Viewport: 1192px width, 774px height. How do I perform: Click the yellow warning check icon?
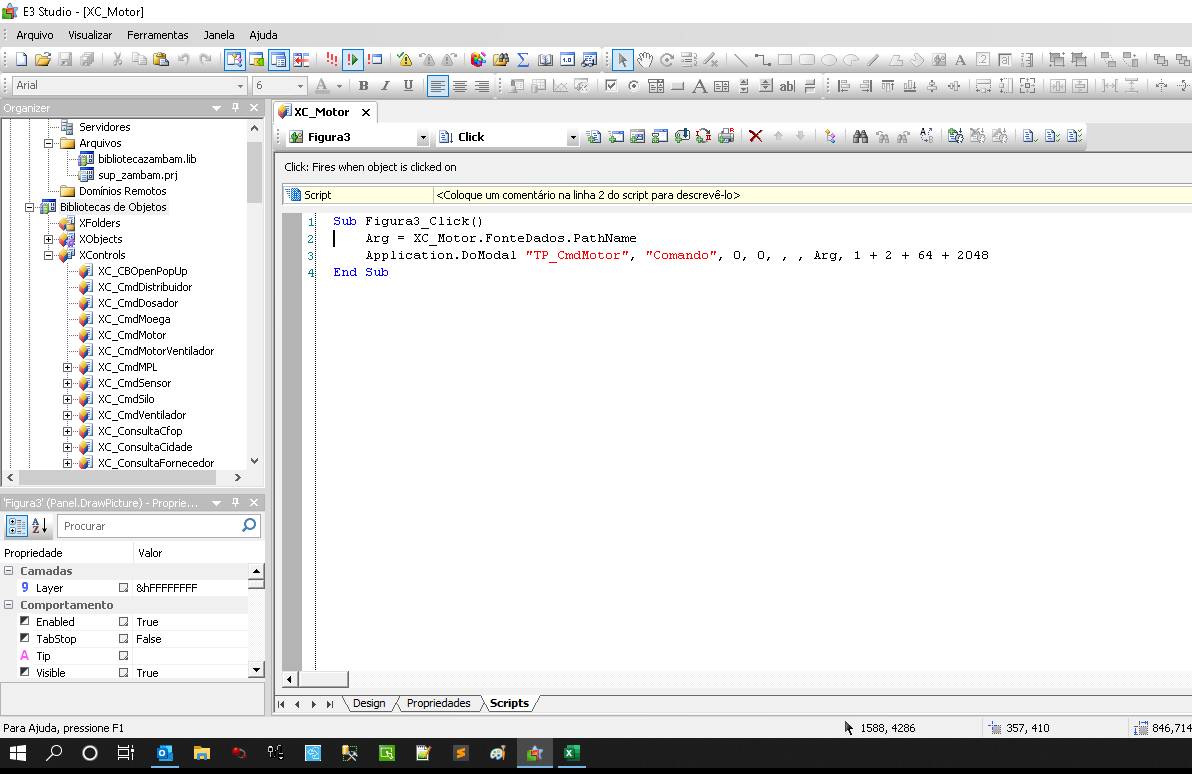[405, 59]
